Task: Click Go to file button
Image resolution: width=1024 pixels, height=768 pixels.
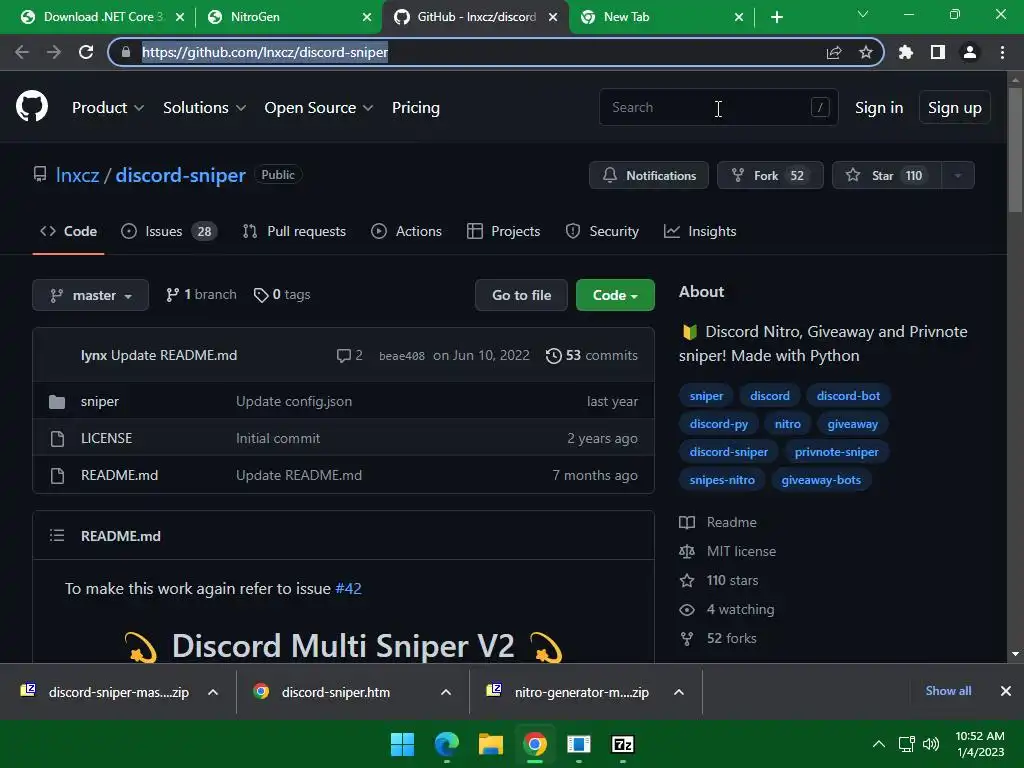Action: coord(521,295)
